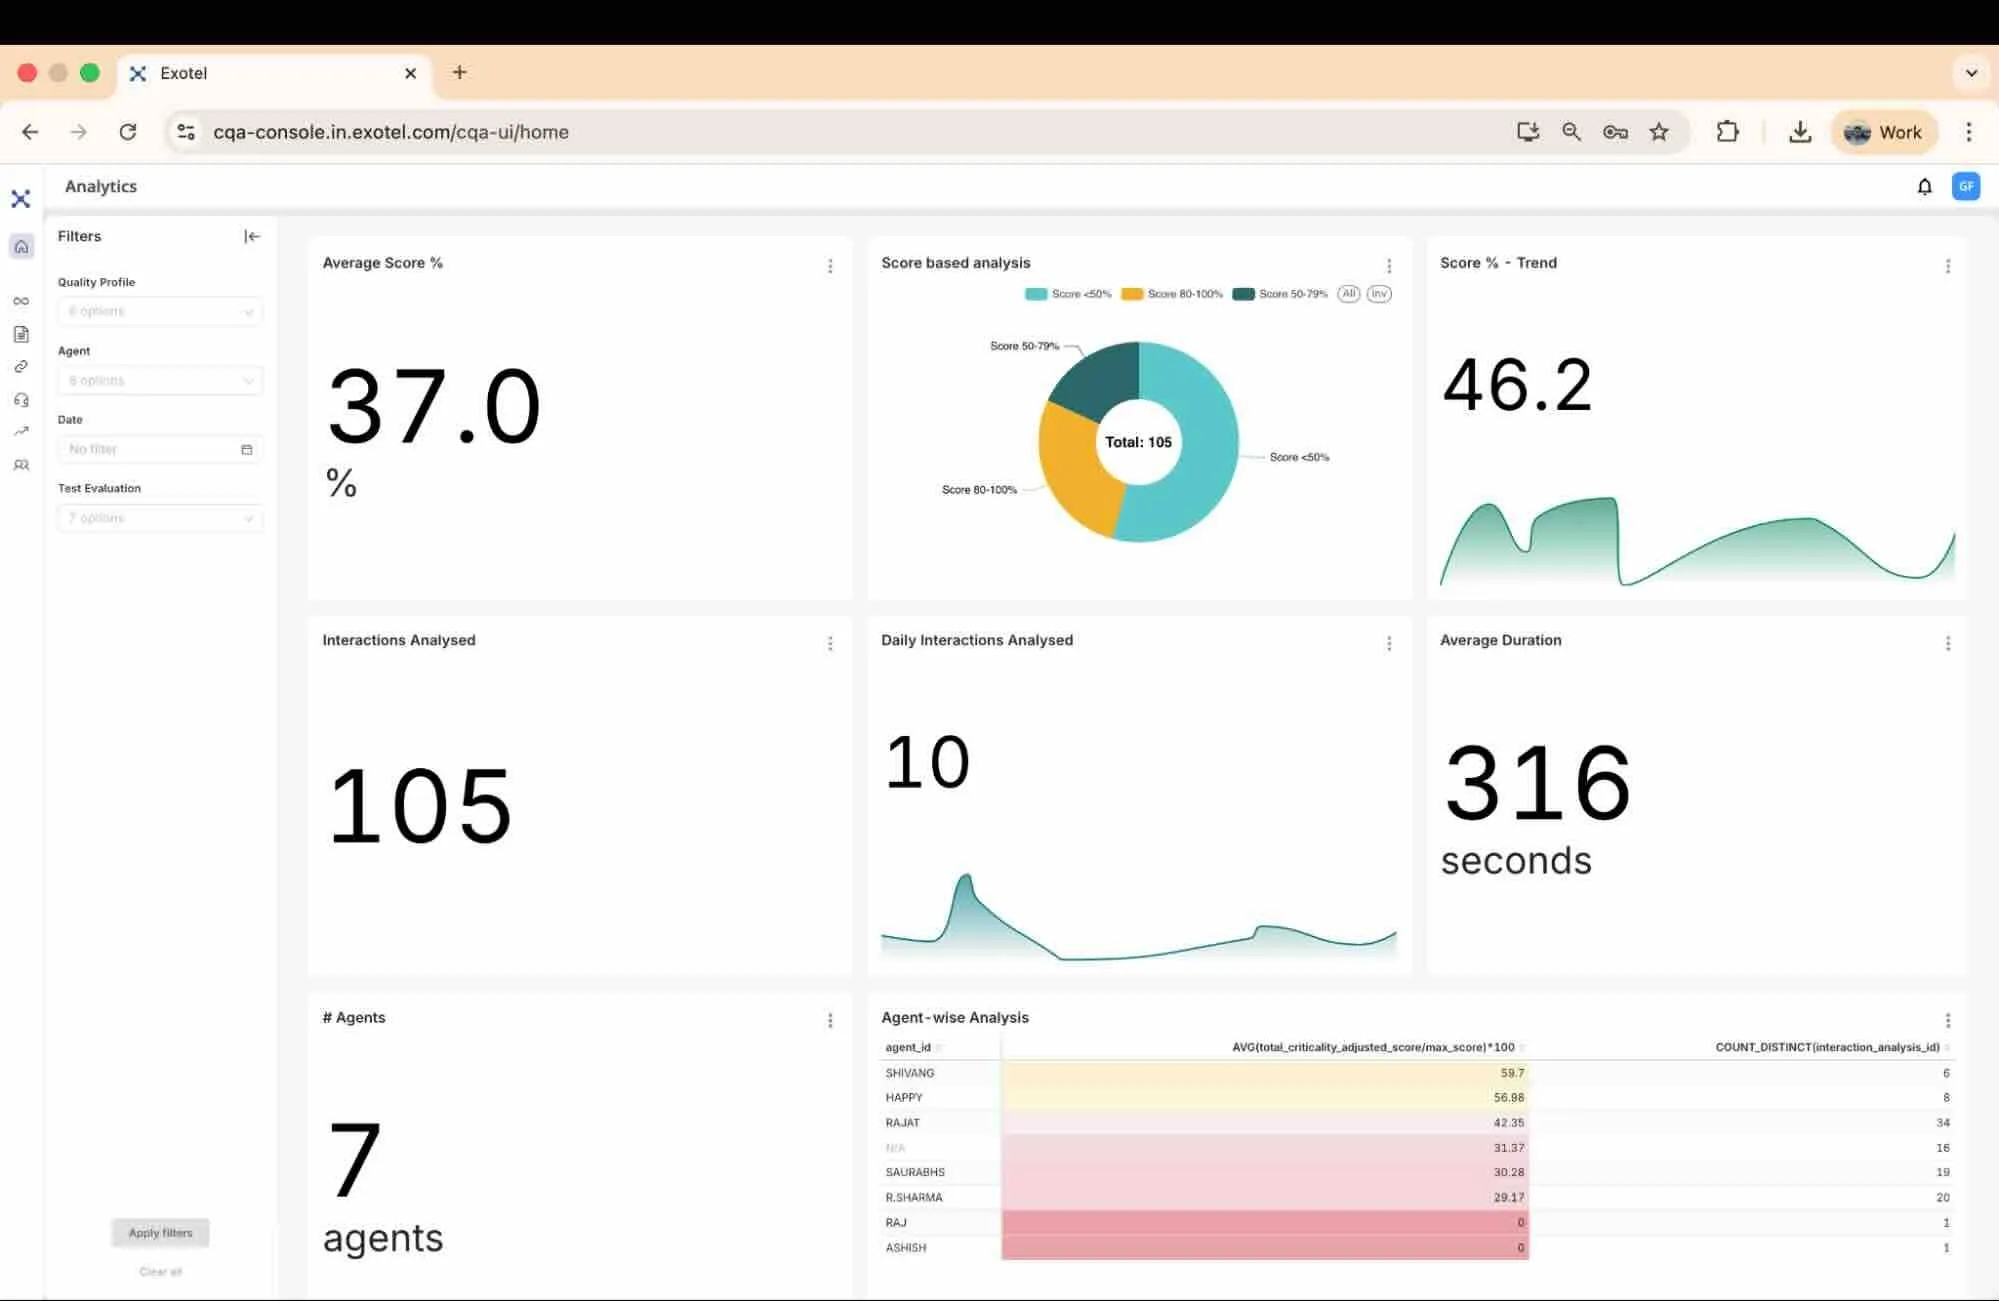Expand the Agent filter dropdown
Screen dimensions: 1999x1301
click(x=160, y=380)
